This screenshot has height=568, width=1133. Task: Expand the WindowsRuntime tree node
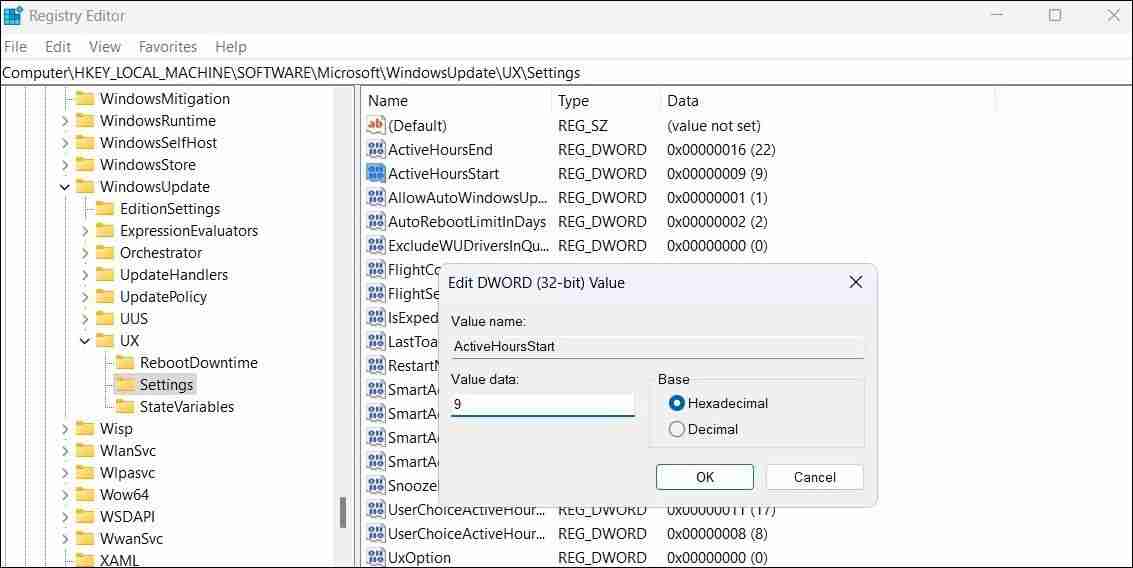click(65, 121)
